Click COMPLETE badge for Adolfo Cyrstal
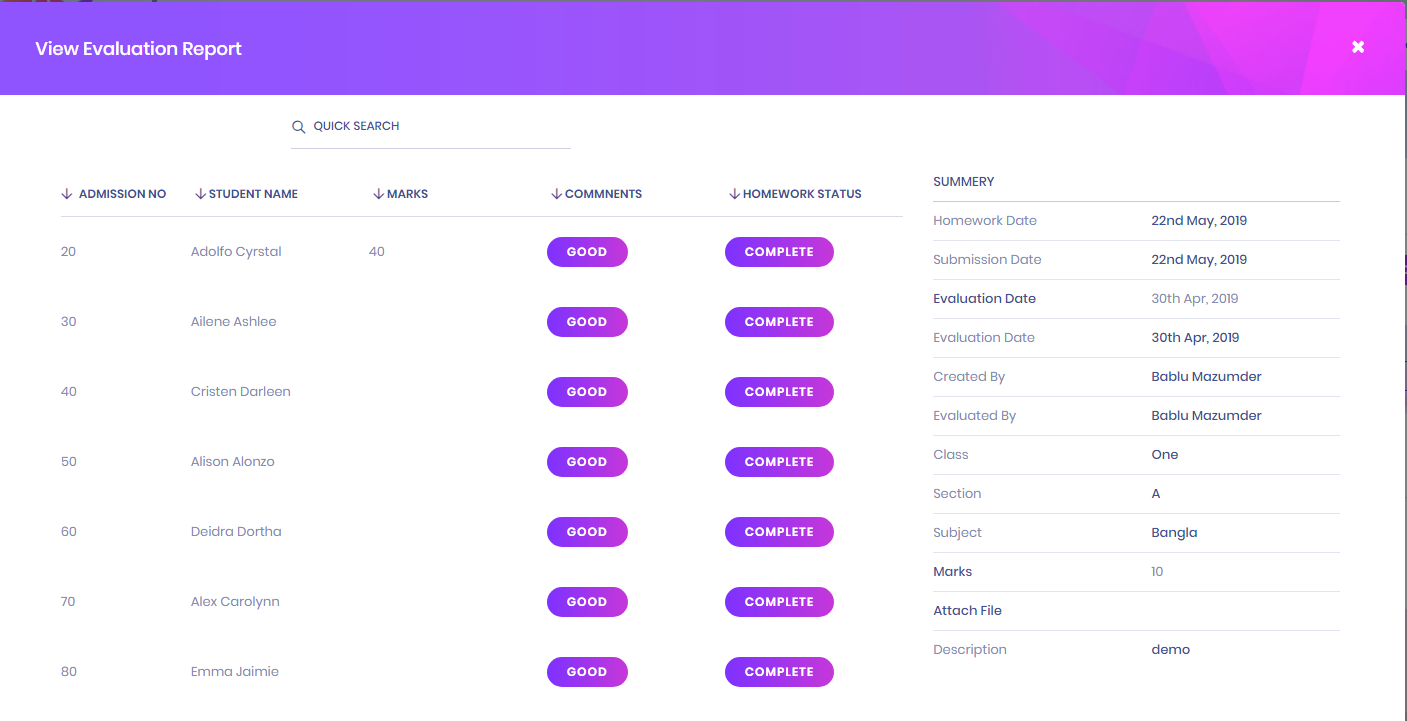The width and height of the screenshot is (1407, 721). pos(779,252)
